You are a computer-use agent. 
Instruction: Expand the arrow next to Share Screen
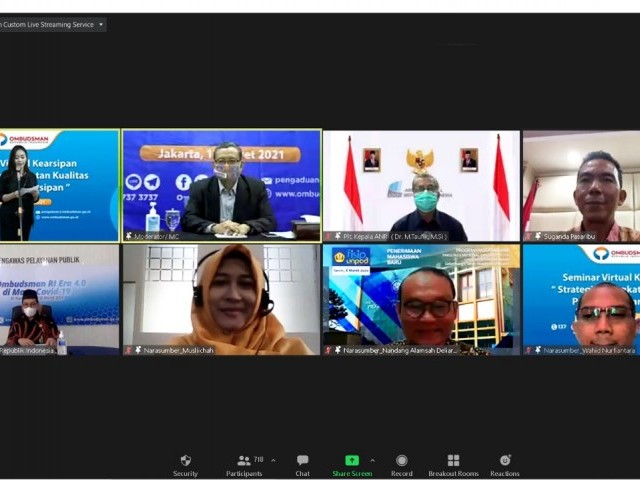click(373, 461)
